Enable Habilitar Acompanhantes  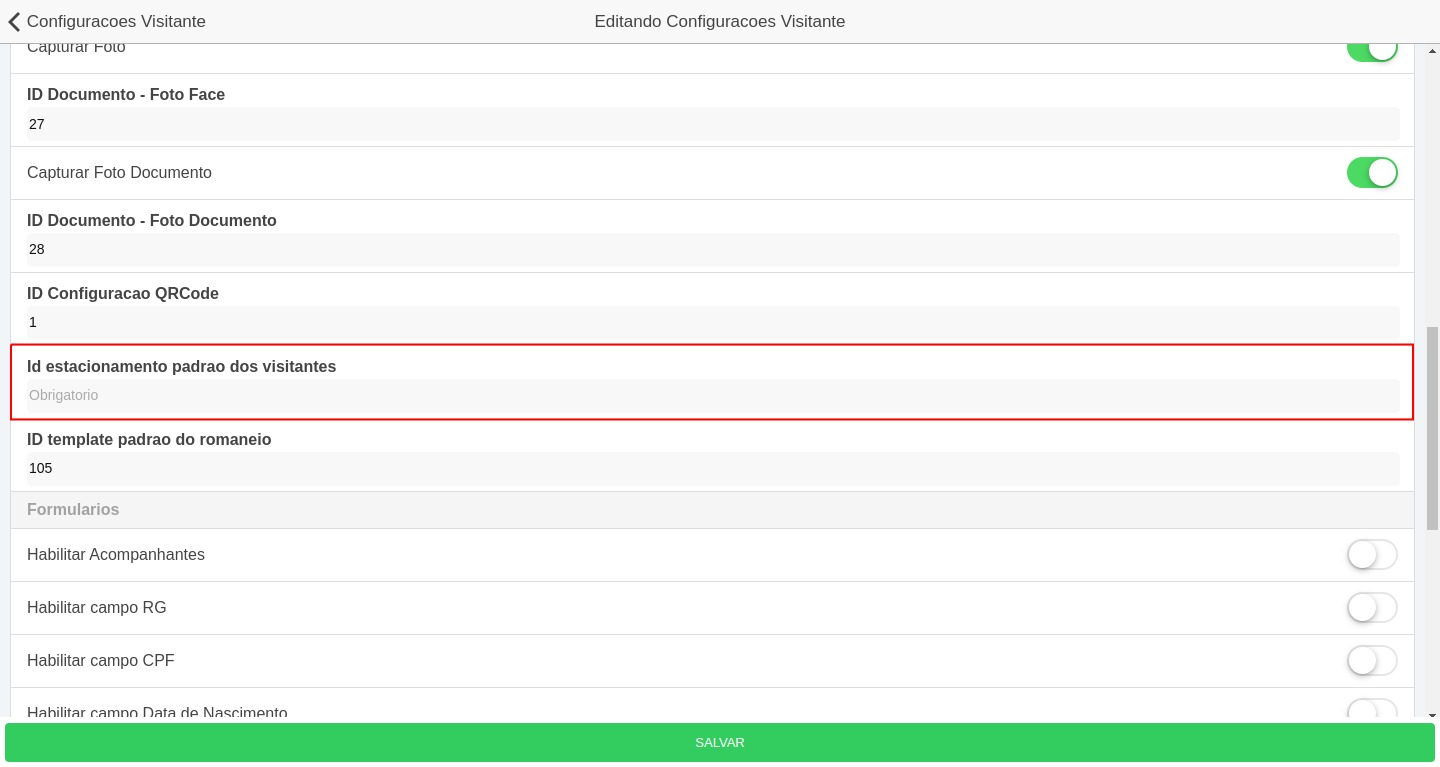click(1372, 554)
